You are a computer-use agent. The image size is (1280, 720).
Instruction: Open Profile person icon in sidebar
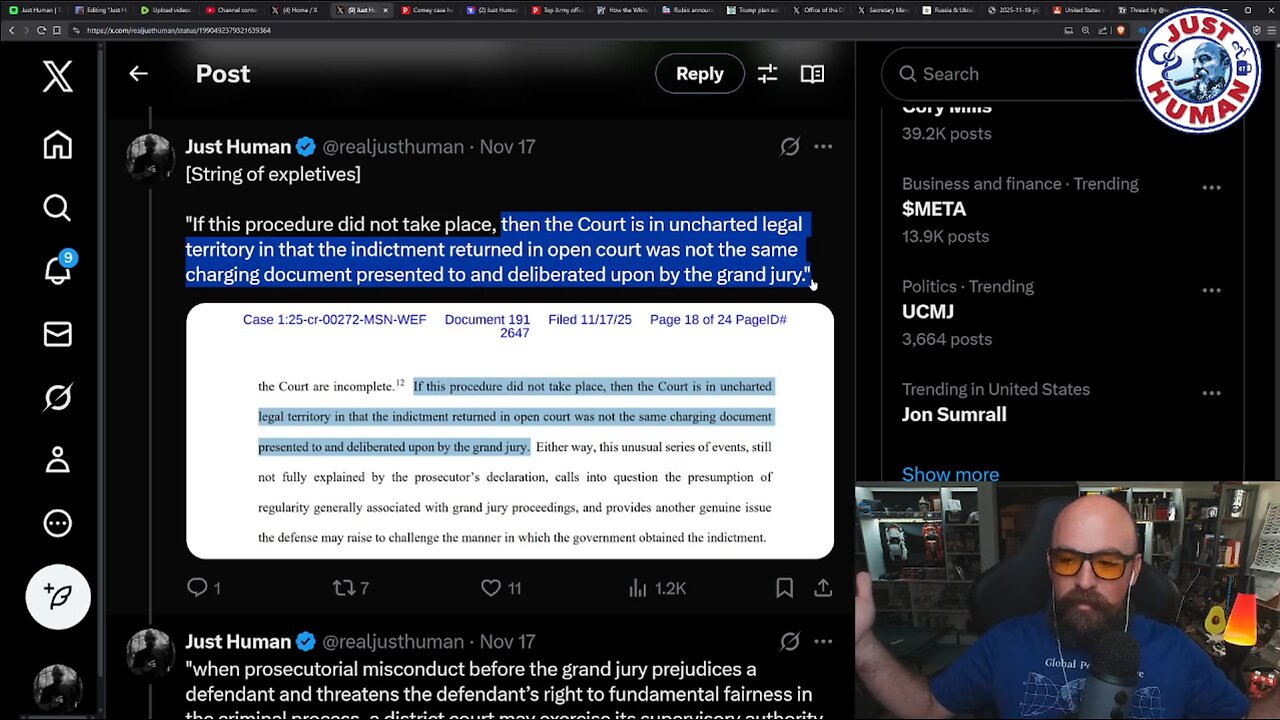coord(57,459)
